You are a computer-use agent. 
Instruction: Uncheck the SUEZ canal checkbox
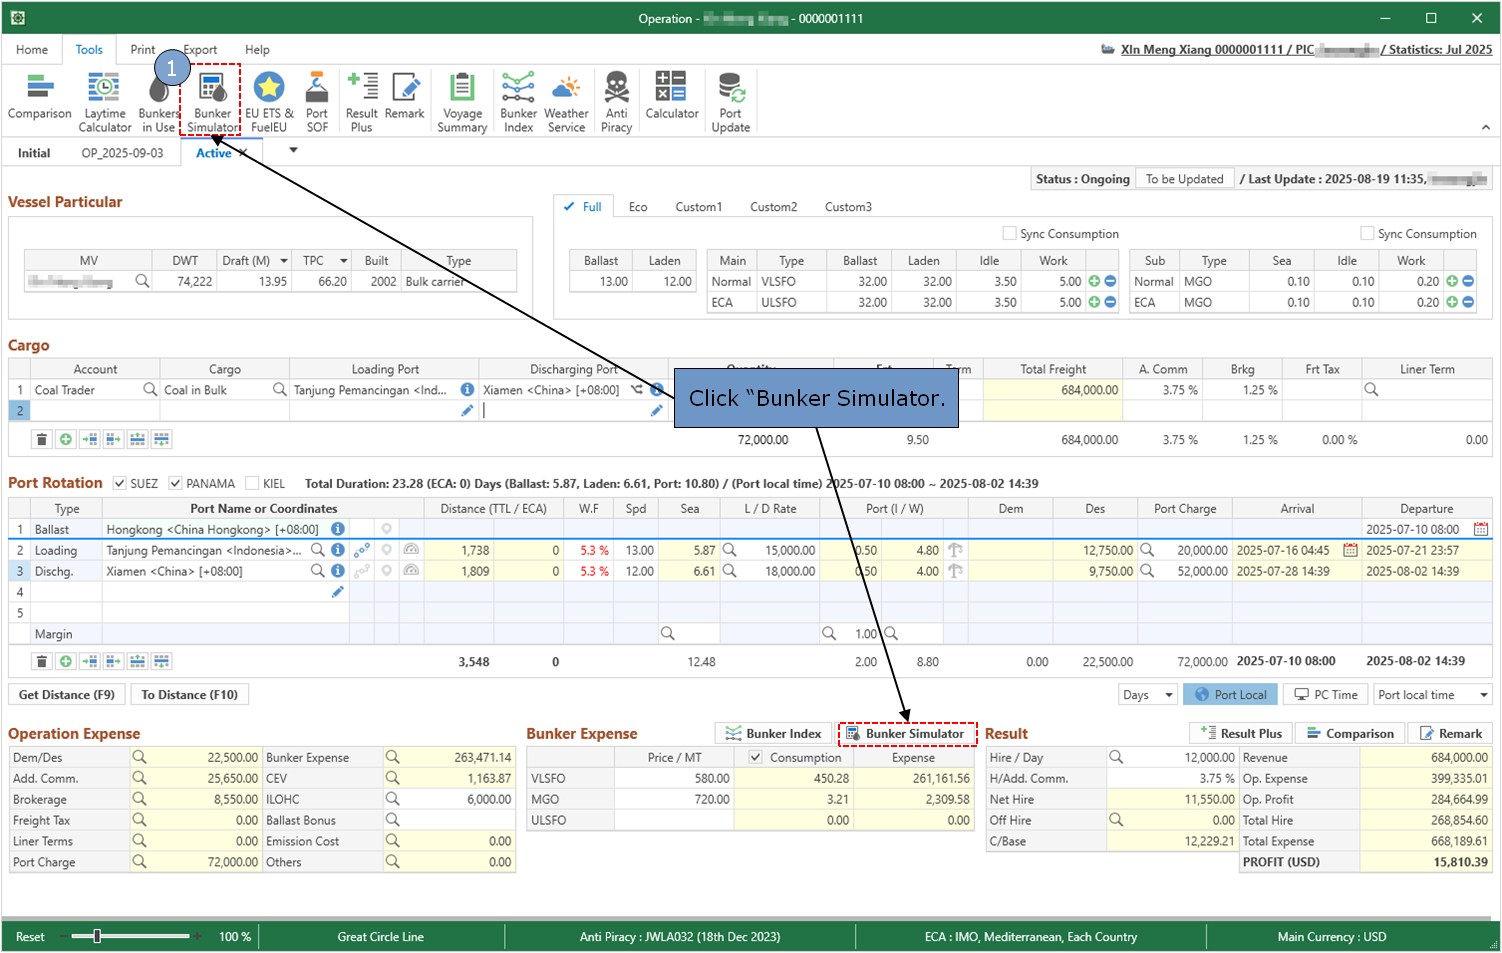tap(120, 484)
